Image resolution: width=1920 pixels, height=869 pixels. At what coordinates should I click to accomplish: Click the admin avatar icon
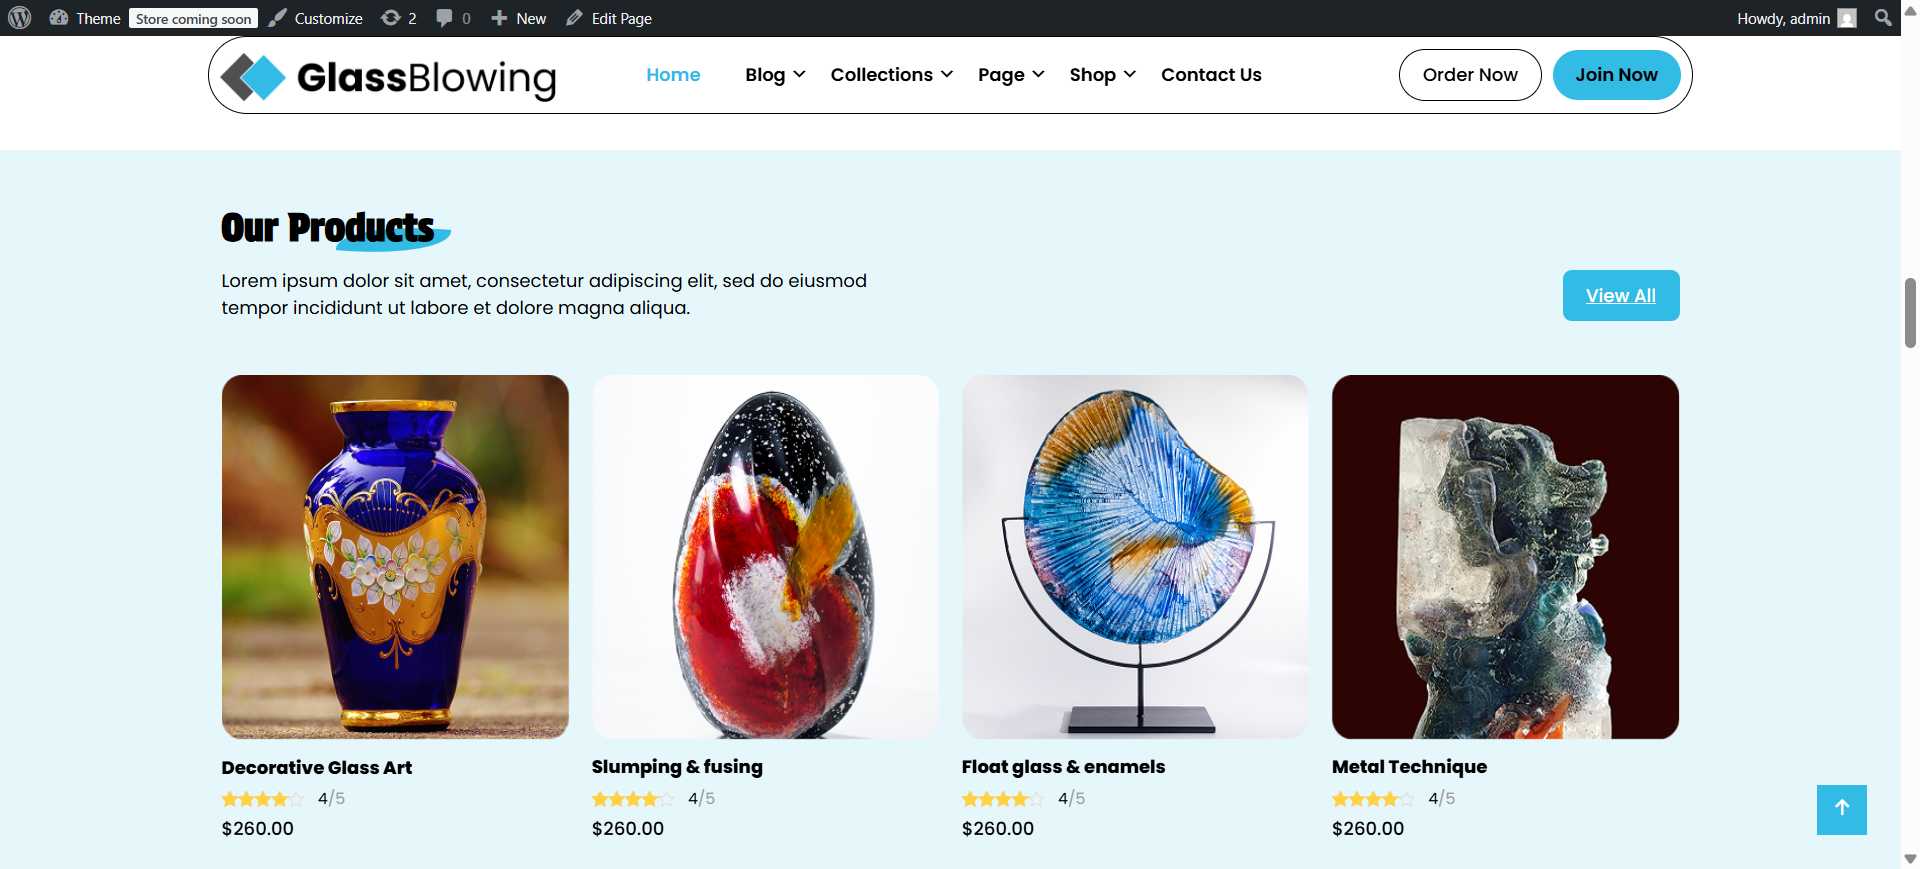click(1847, 18)
